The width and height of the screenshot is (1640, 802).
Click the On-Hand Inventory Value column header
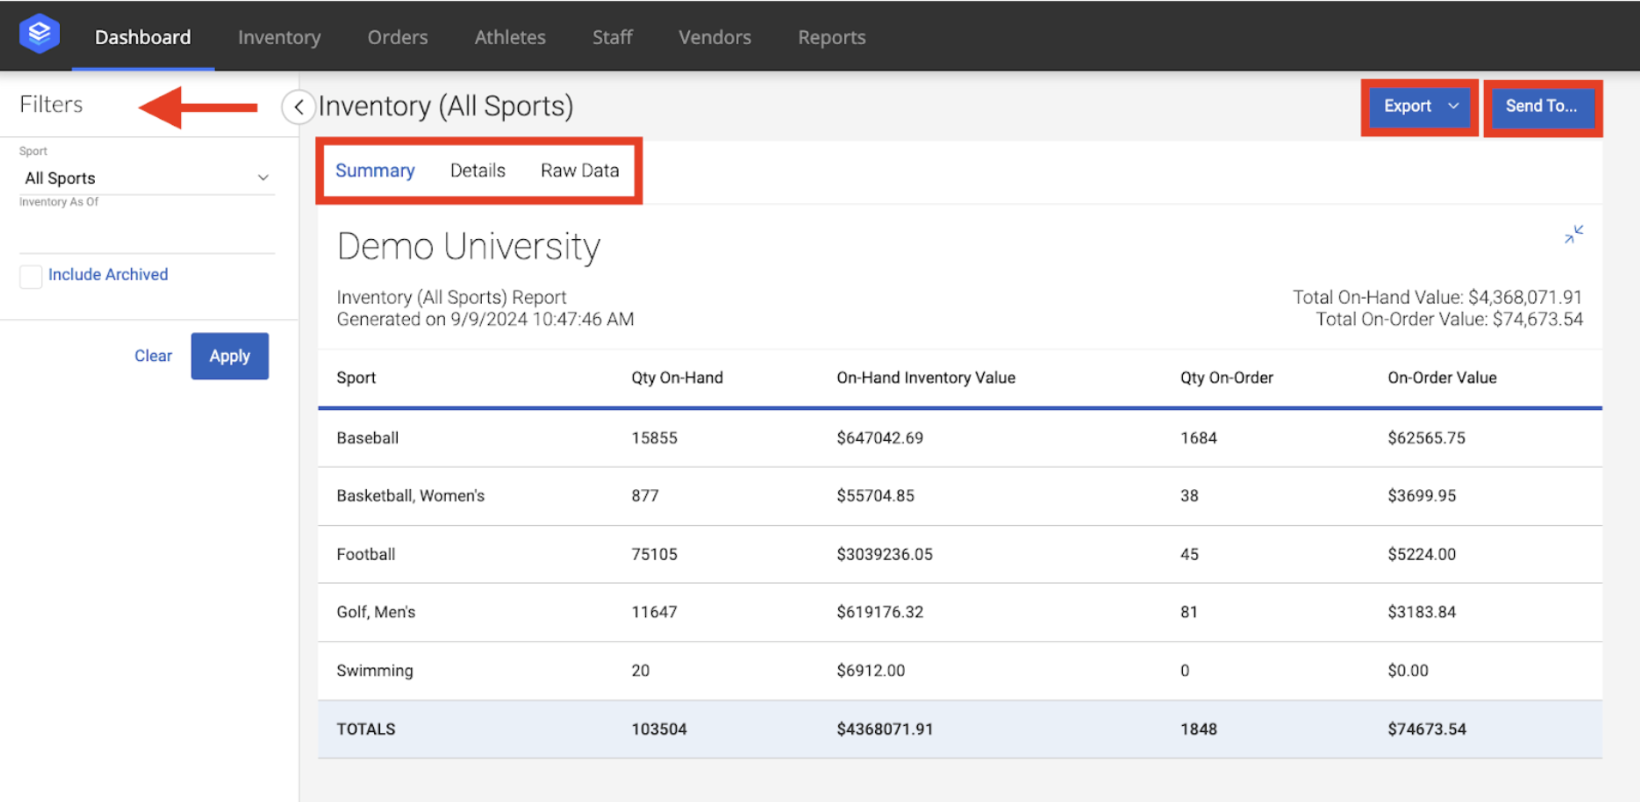926,378
